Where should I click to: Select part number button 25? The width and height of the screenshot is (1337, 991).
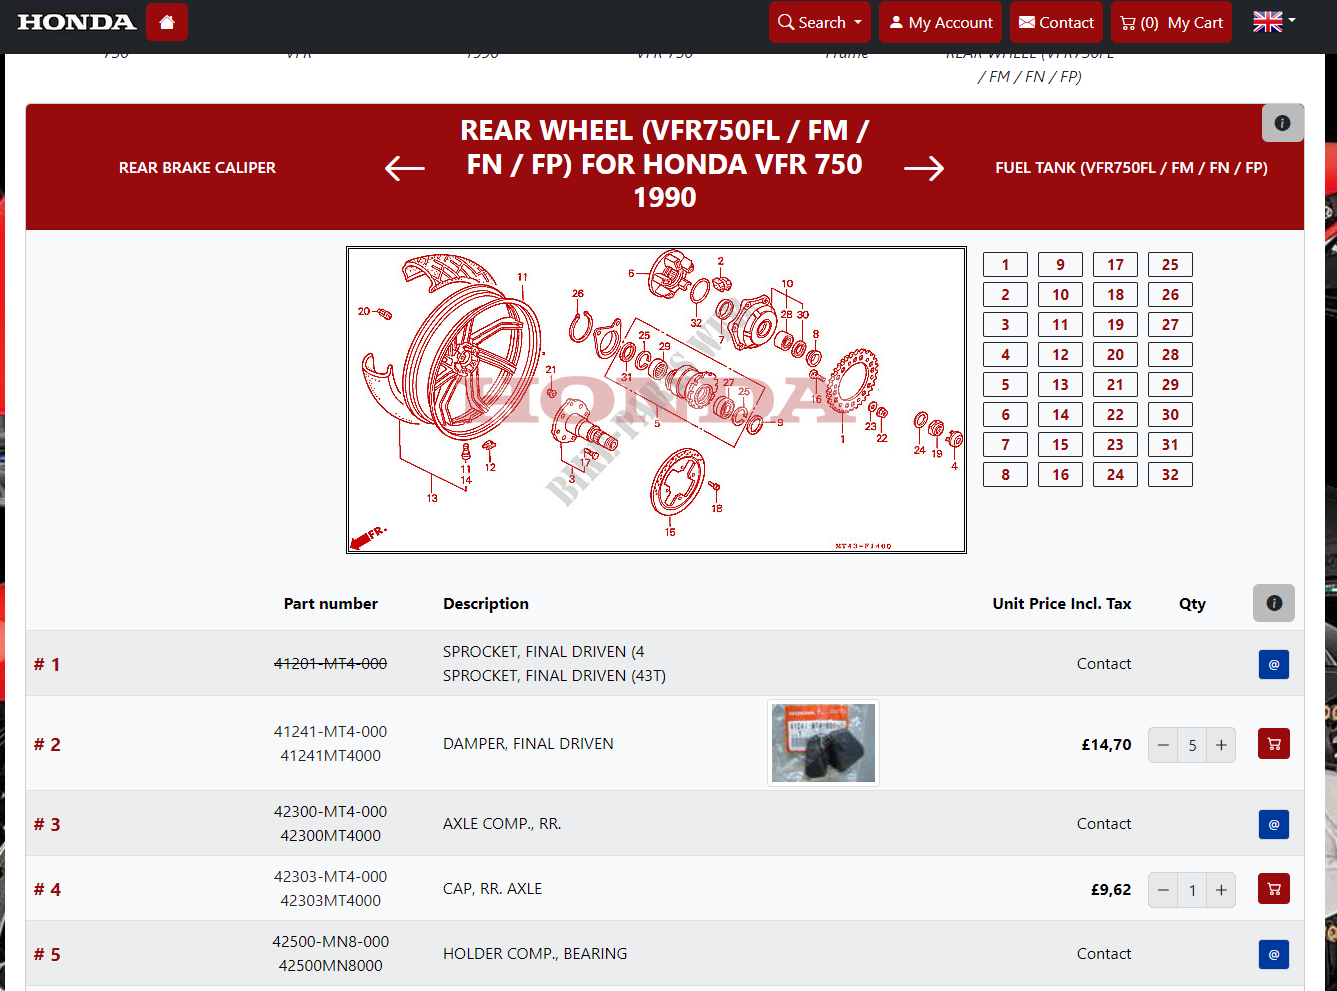click(x=1170, y=265)
